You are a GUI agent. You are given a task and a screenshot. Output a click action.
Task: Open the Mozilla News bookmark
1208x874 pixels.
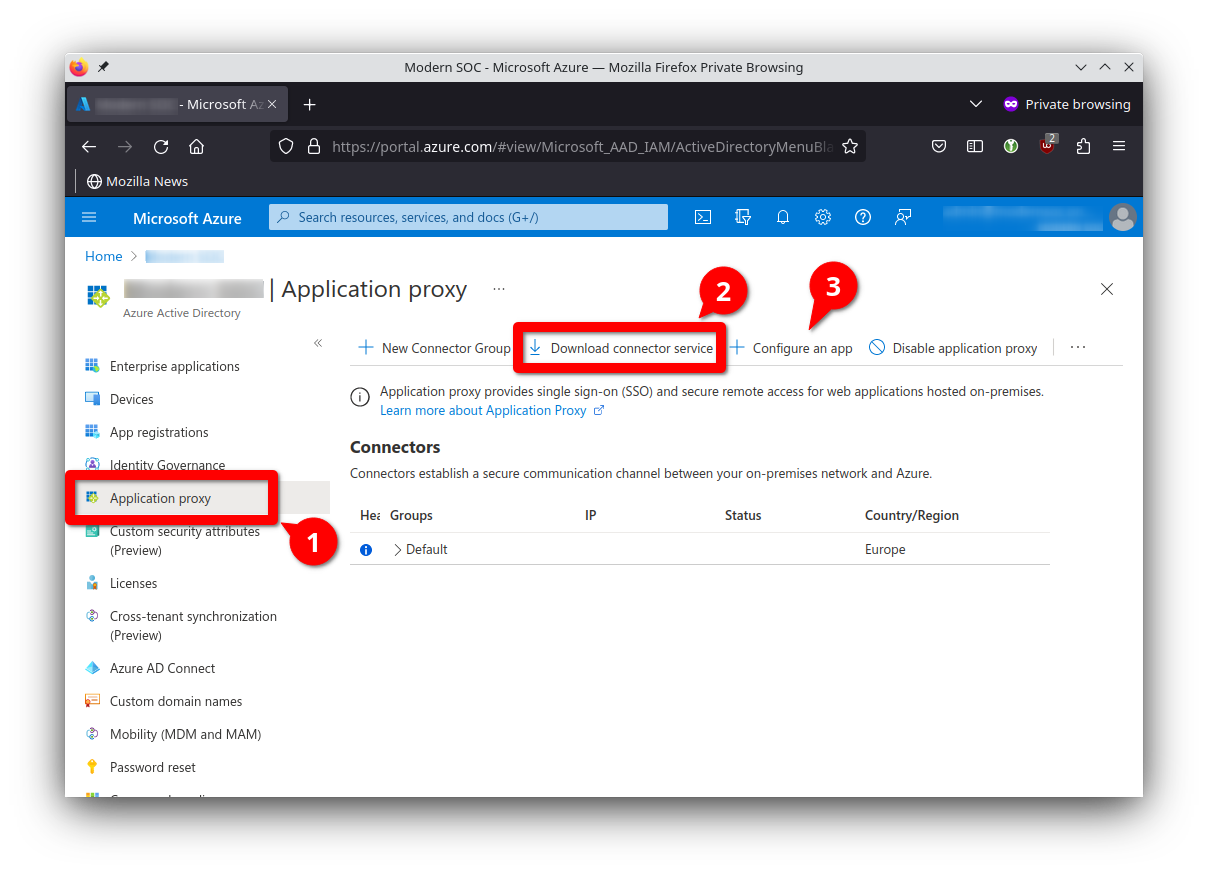pyautogui.click(x=137, y=181)
